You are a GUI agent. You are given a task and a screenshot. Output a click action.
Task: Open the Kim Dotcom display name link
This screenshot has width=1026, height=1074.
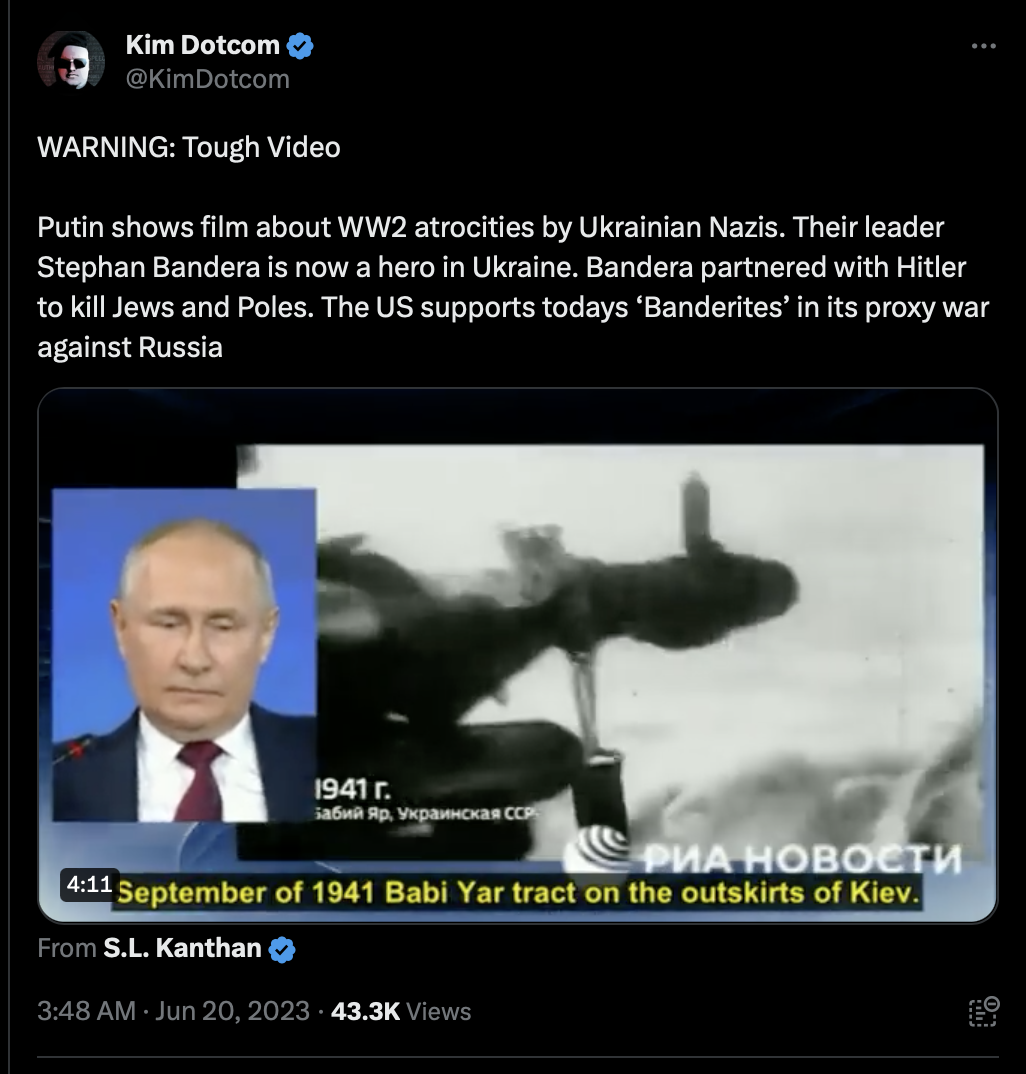click(203, 45)
